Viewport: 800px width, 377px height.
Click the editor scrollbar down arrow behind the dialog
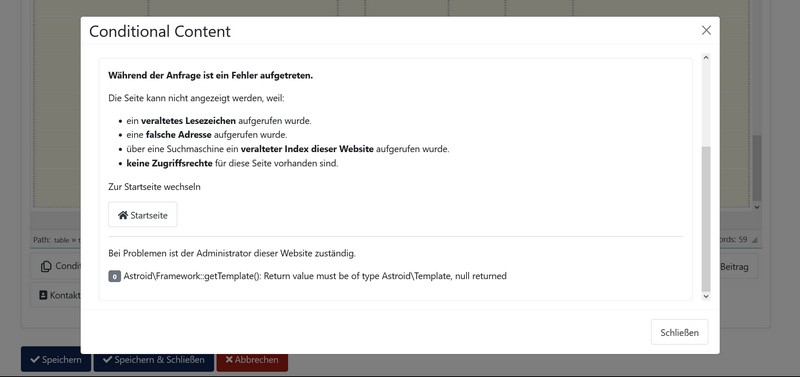click(757, 207)
